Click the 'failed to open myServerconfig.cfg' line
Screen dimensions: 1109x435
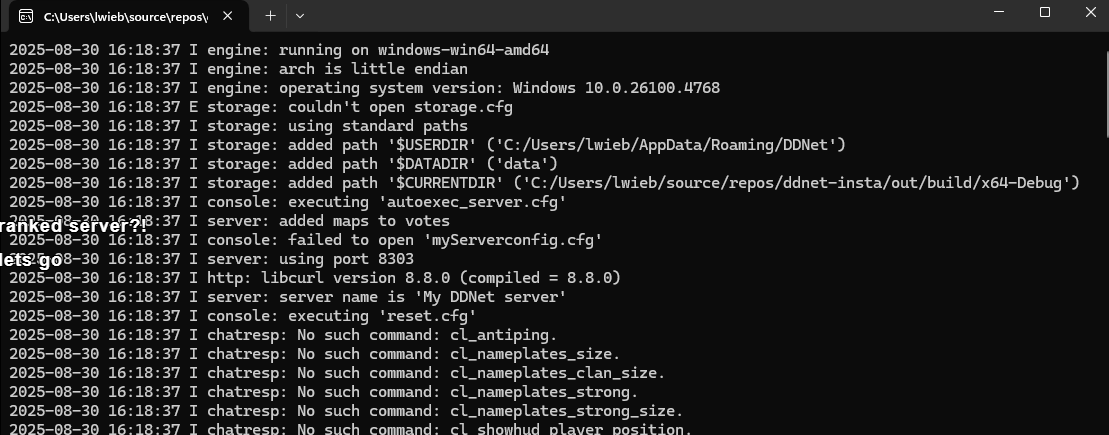pos(306,240)
